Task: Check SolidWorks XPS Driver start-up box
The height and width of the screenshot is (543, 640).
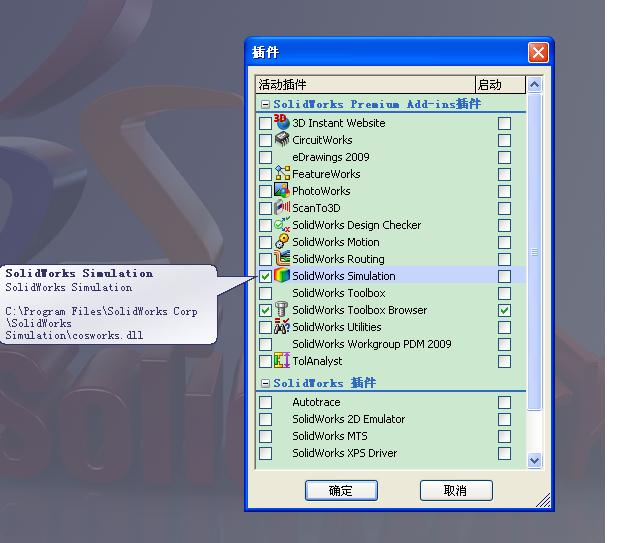Action: 504,454
